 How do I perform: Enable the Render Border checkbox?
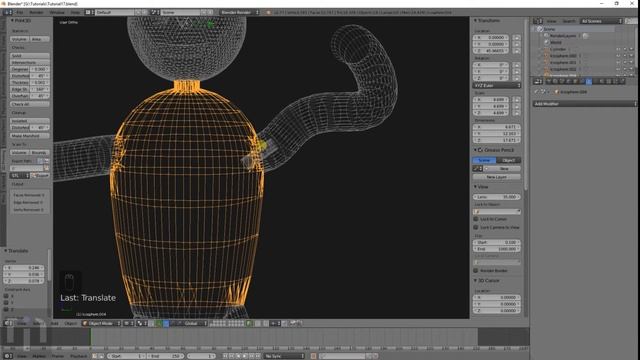[x=476, y=271]
